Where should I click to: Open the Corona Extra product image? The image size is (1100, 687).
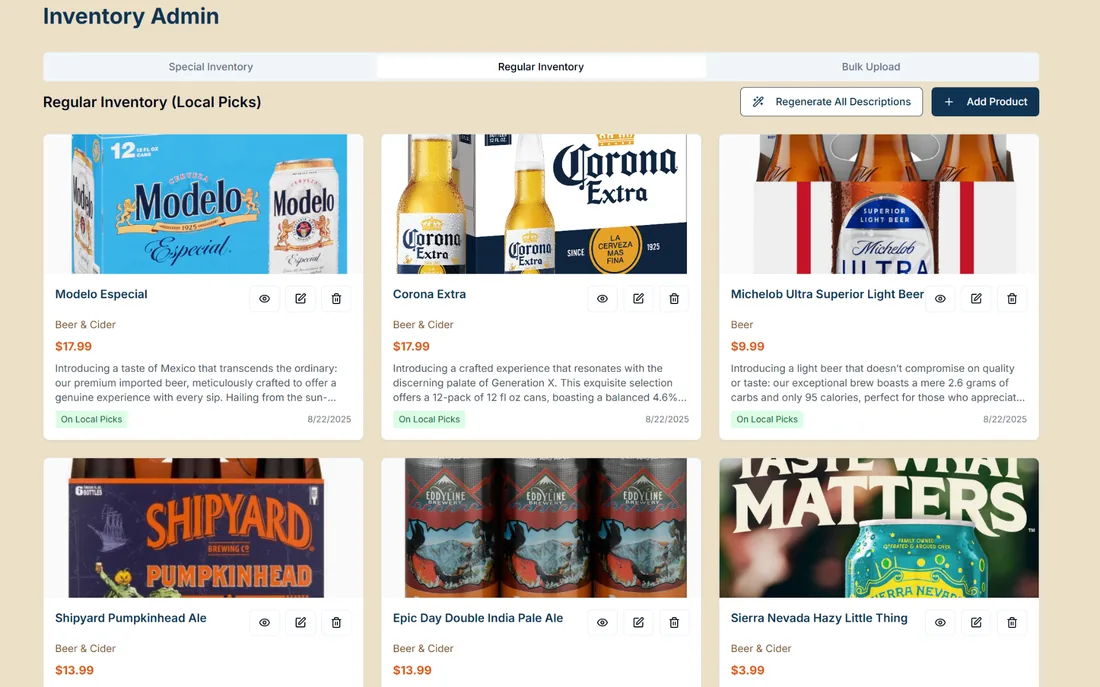541,204
